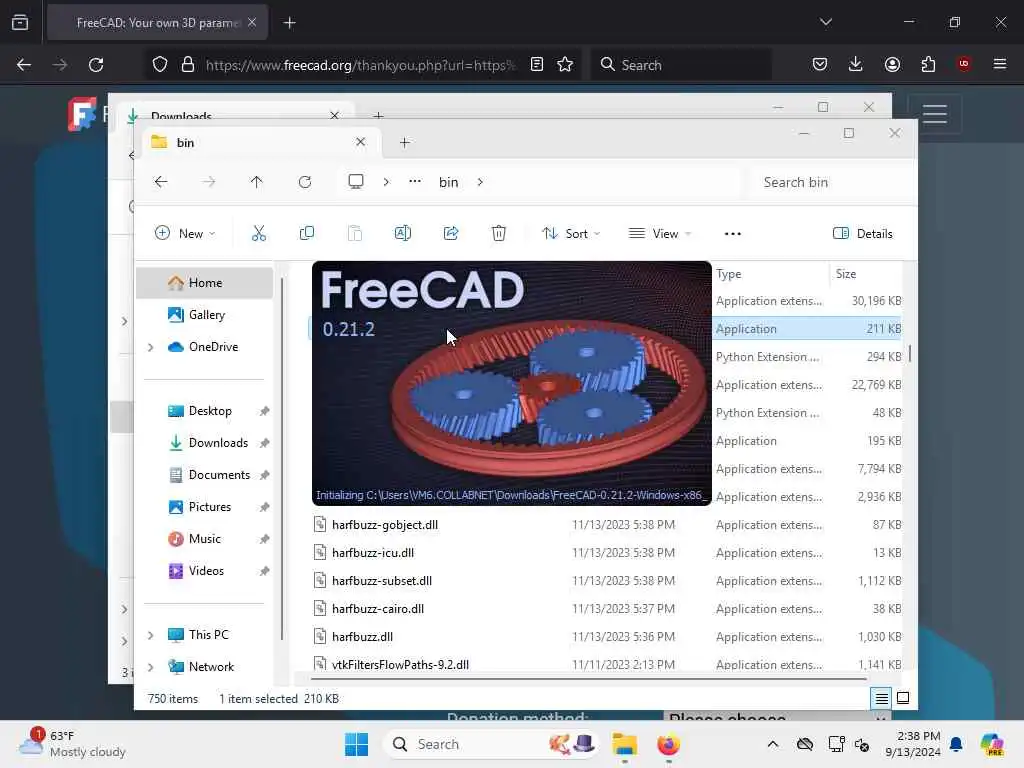Open the Windows Start button
Viewport: 1024px width, 768px height.
coord(356,744)
